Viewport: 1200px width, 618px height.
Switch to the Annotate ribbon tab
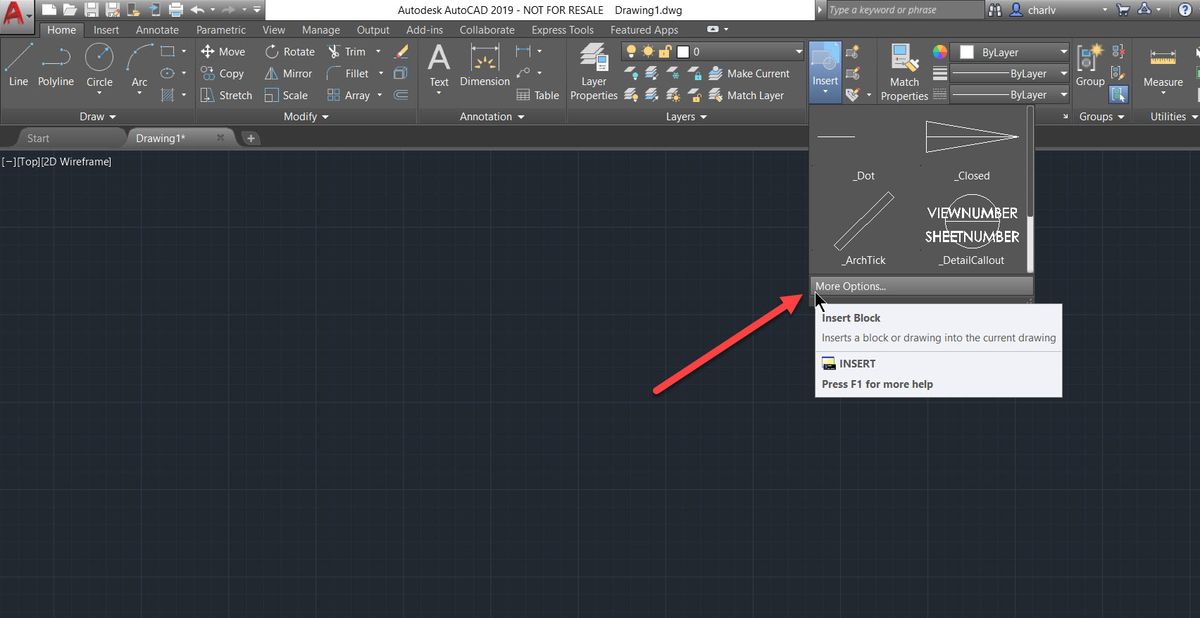coord(157,30)
